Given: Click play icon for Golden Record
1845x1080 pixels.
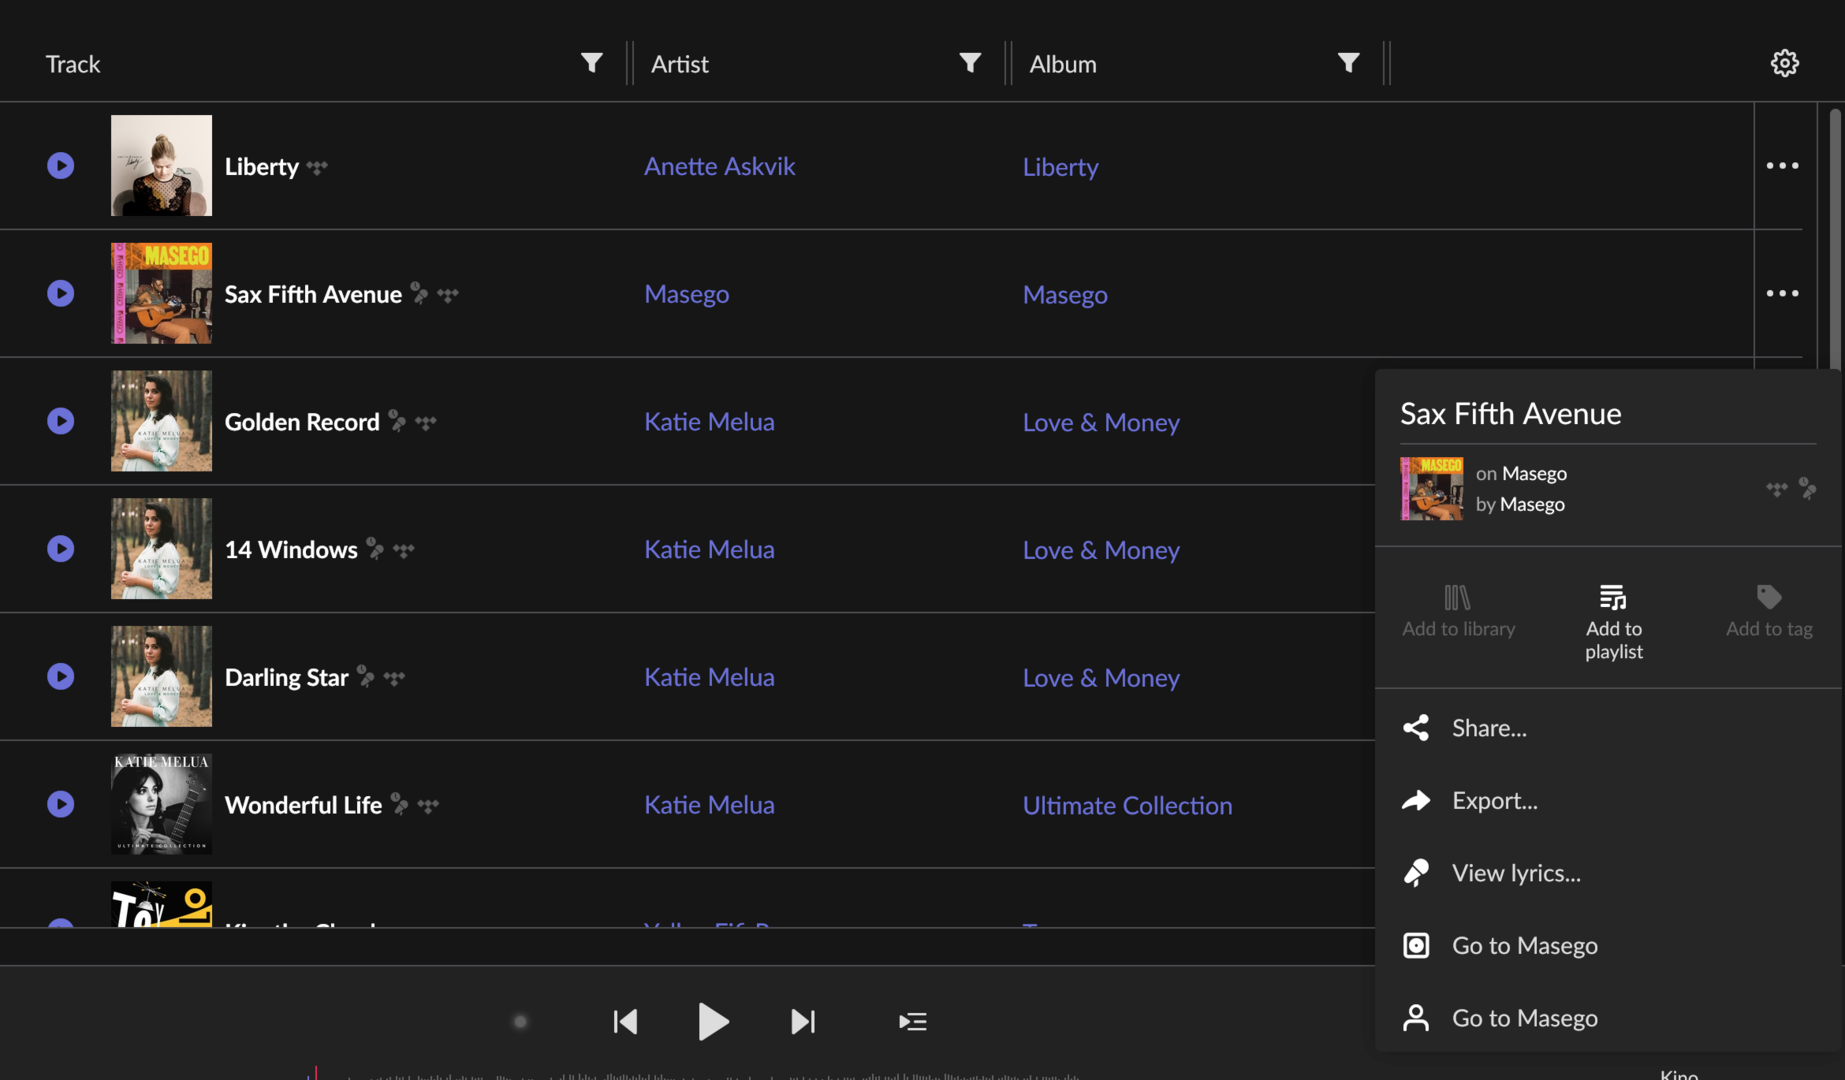Looking at the screenshot, I should coord(61,421).
